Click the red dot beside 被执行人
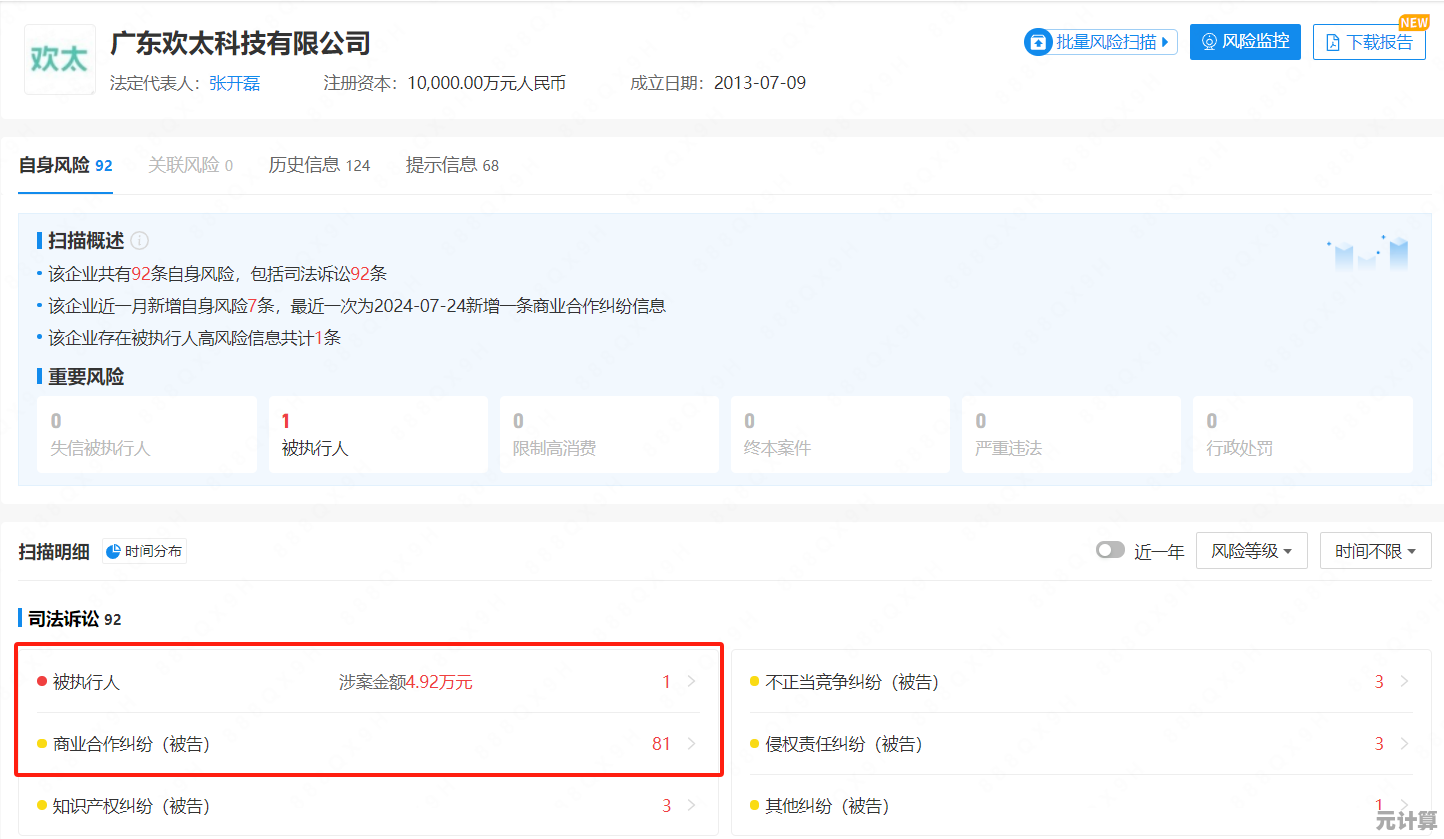The width and height of the screenshot is (1444, 839). point(40,681)
